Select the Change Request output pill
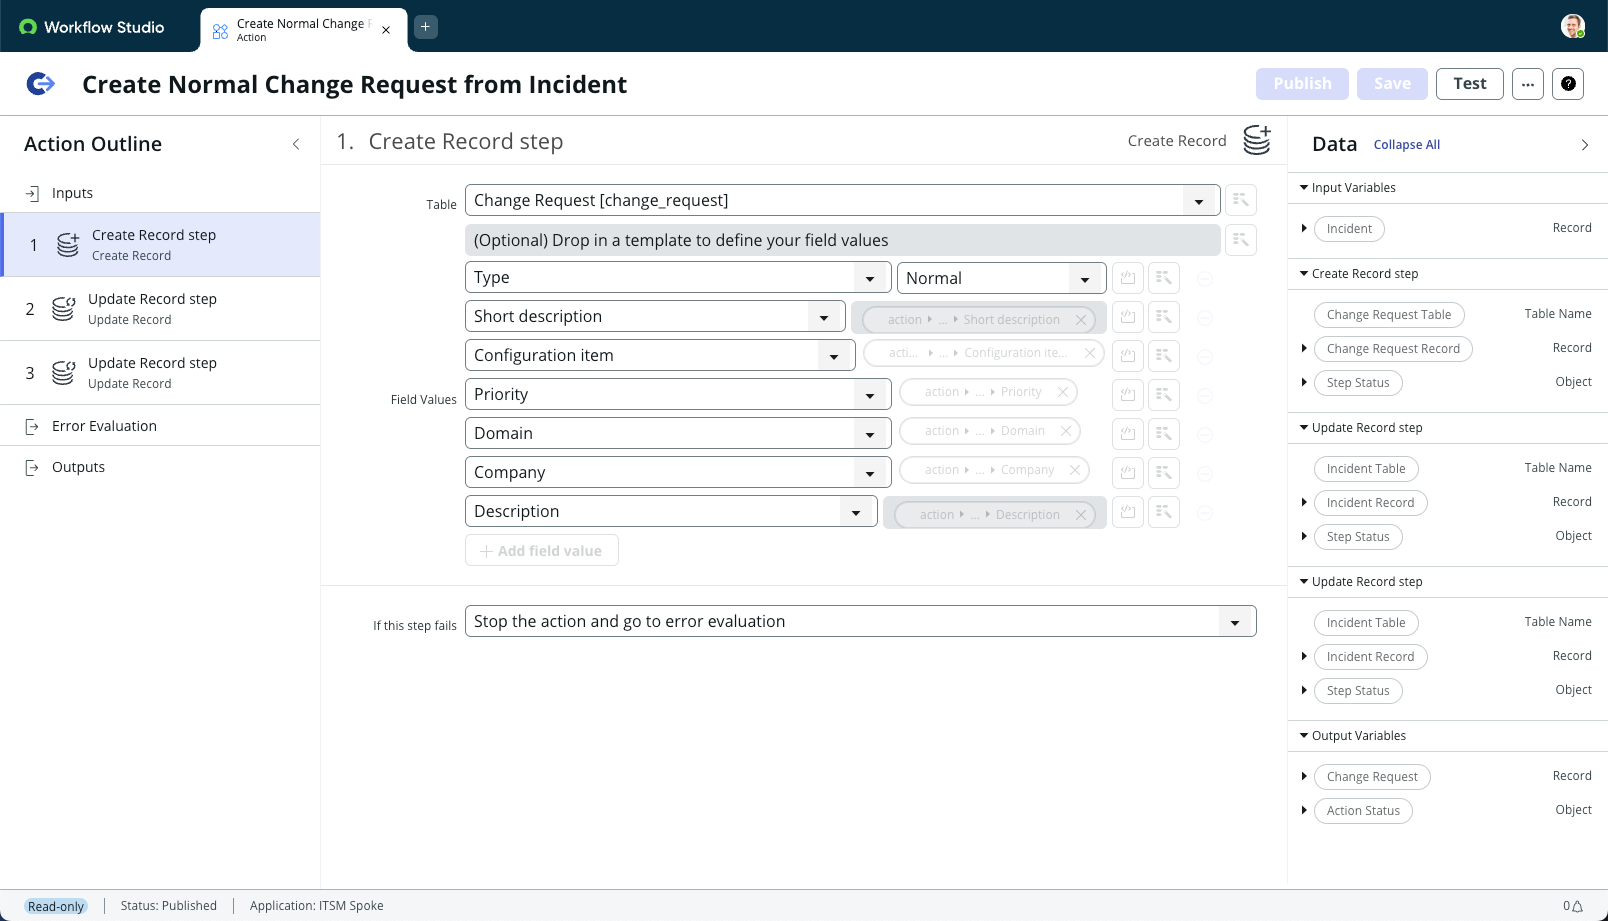Image resolution: width=1608 pixels, height=921 pixels. [x=1372, y=777]
